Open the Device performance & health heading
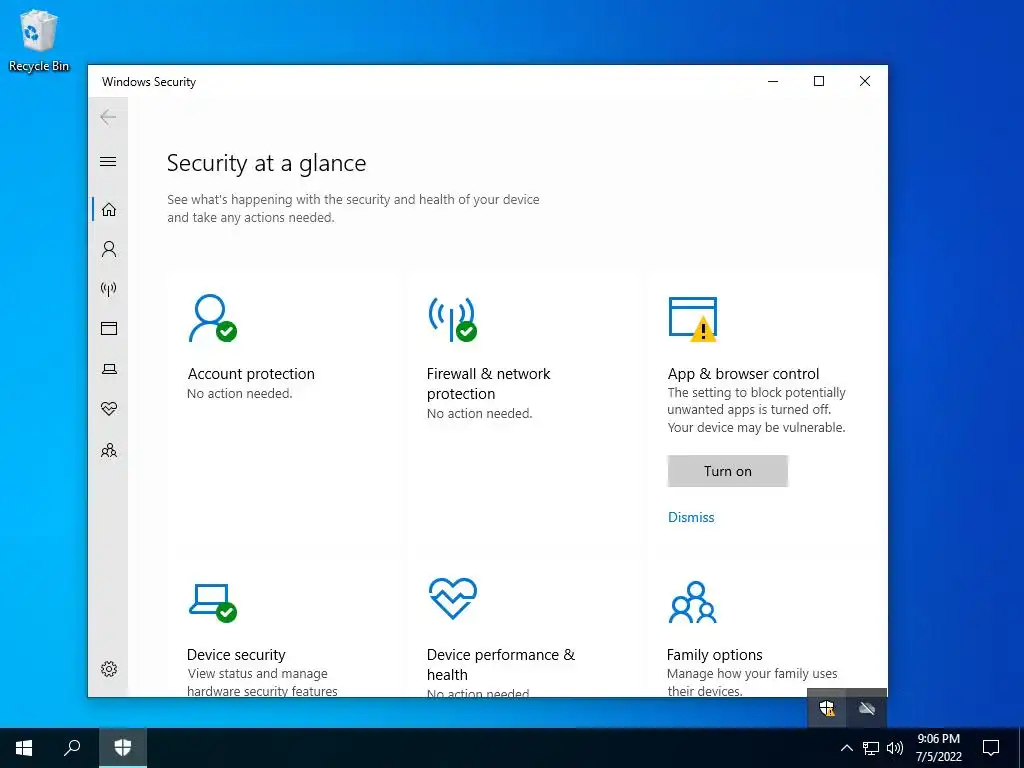 coord(501,664)
